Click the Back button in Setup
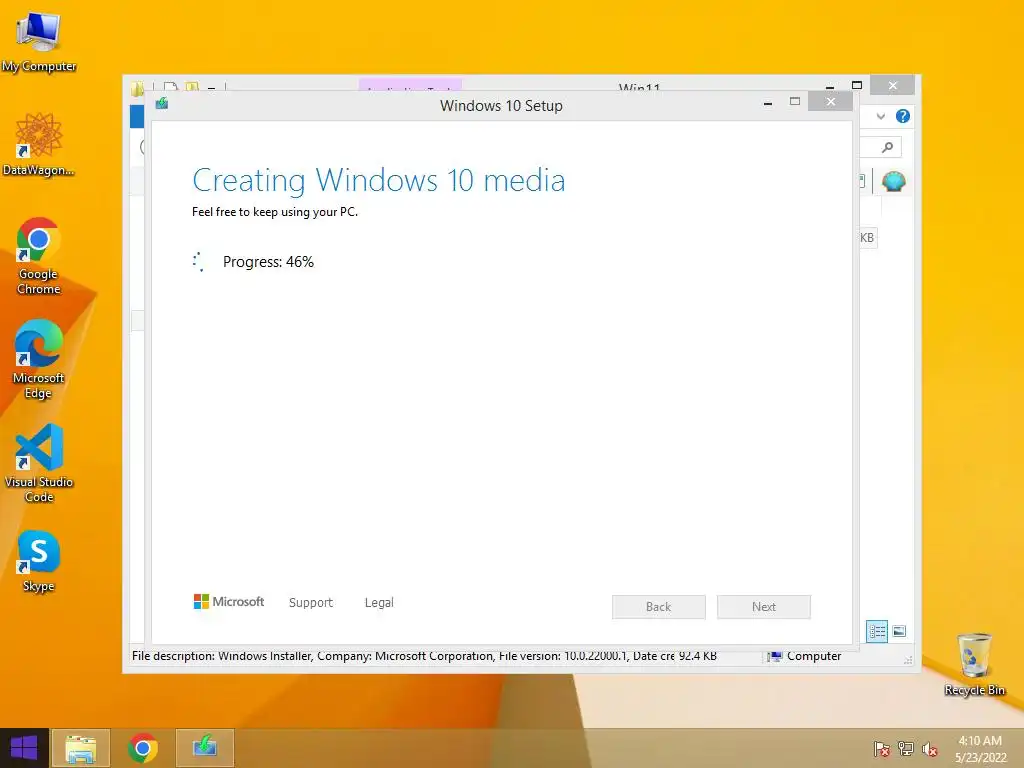The height and width of the screenshot is (768, 1024). pyautogui.click(x=658, y=607)
